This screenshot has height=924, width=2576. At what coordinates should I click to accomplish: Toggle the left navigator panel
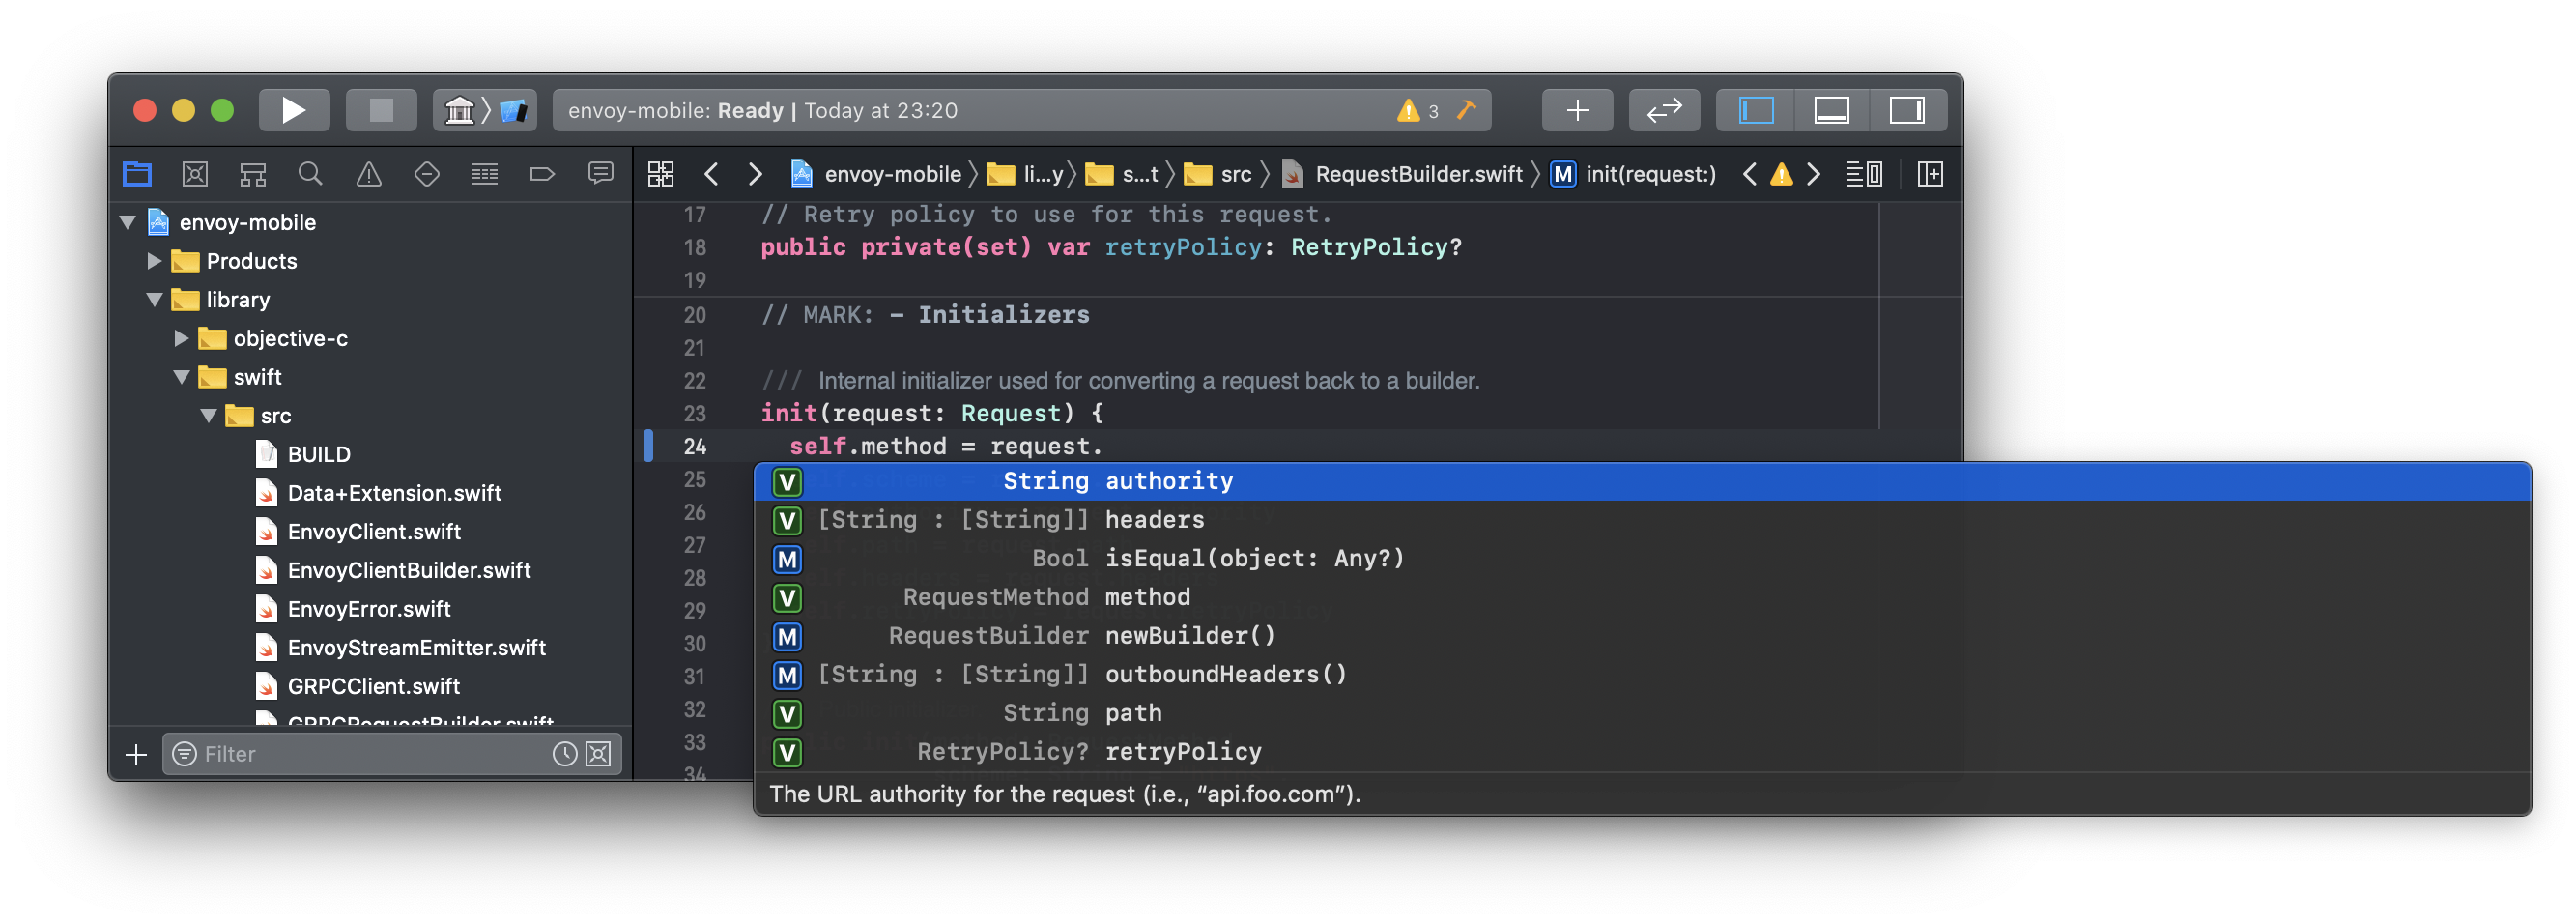[x=1756, y=110]
